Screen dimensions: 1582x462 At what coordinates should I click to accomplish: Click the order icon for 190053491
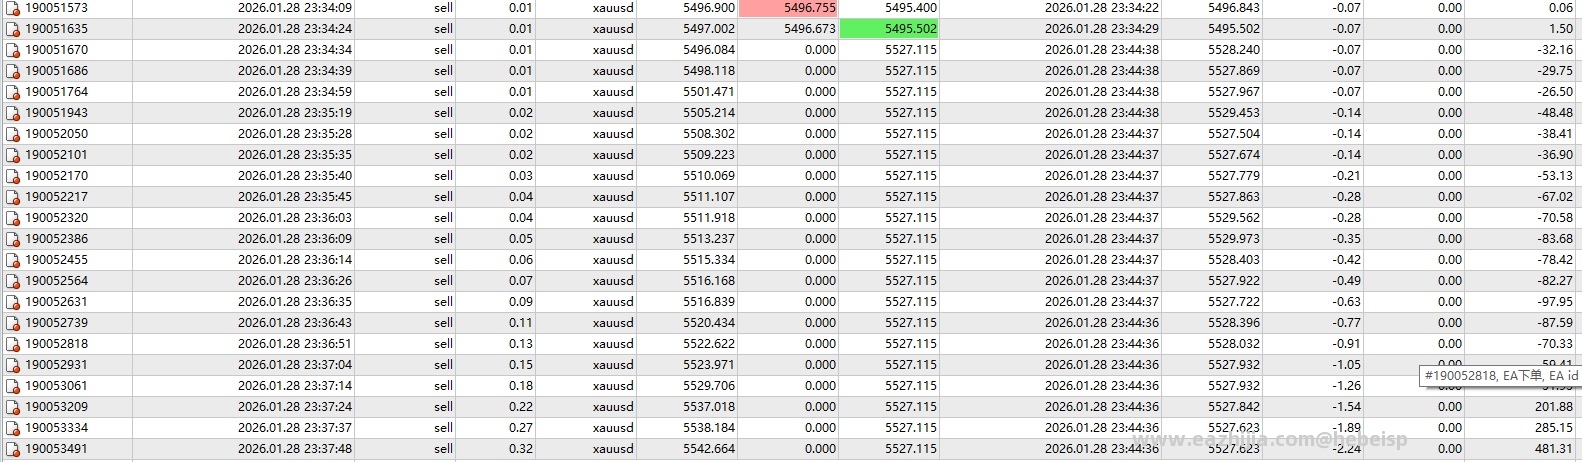coord(13,449)
